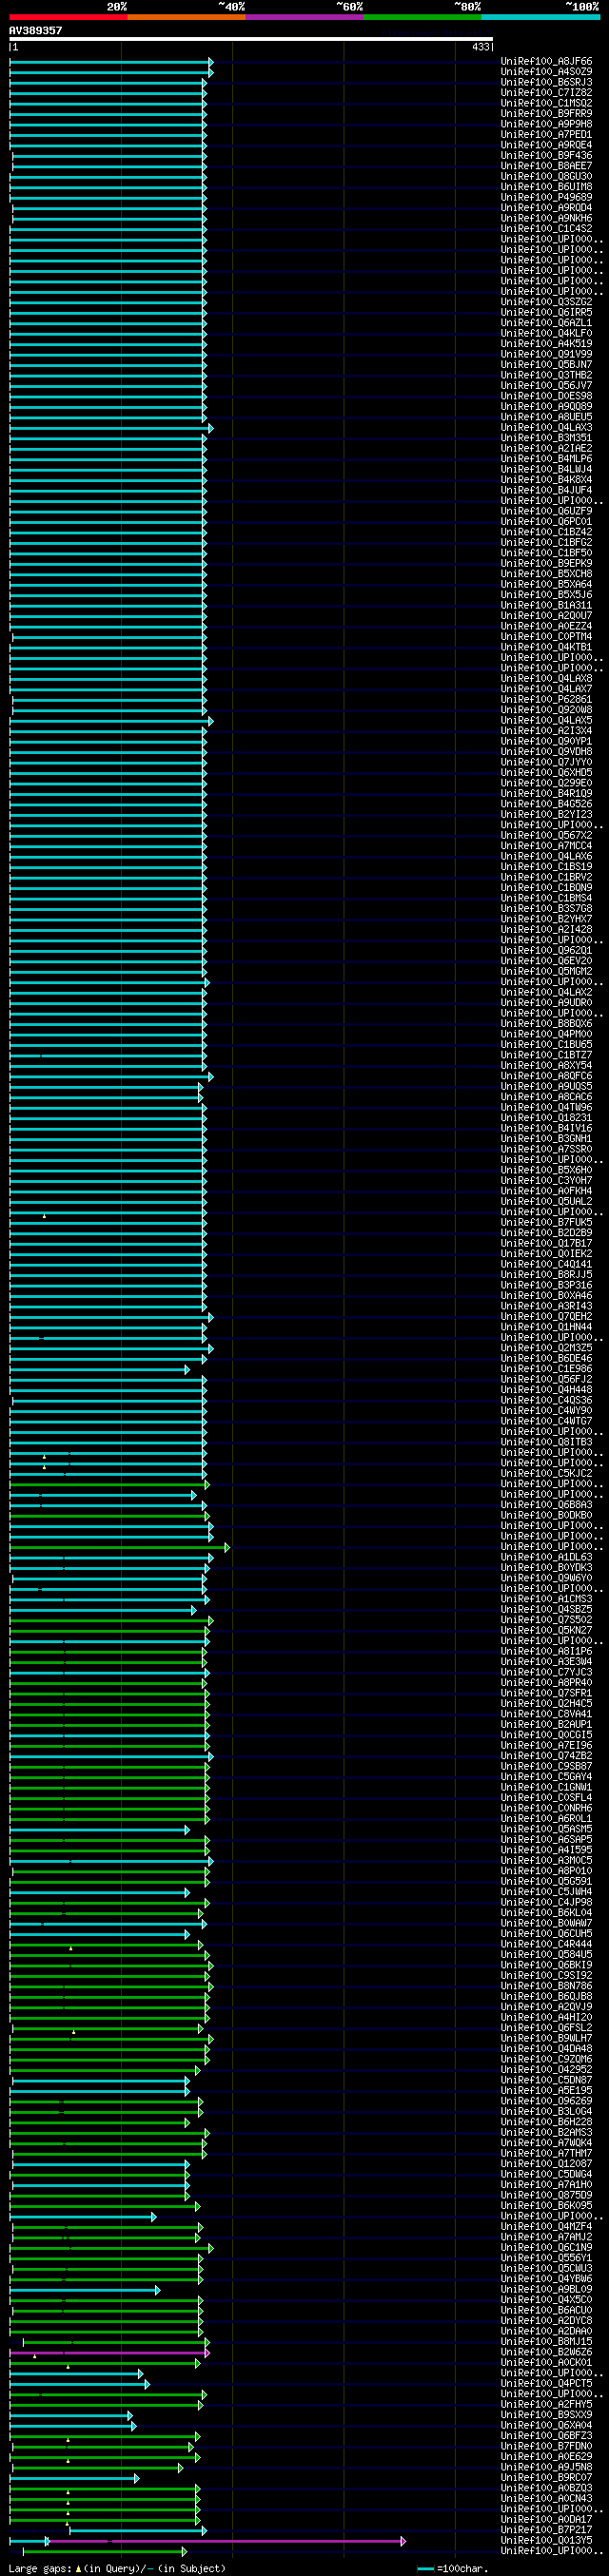Select hit label UniRef100_Q6C1N9
The image size is (609, 2576).
[546, 2247]
